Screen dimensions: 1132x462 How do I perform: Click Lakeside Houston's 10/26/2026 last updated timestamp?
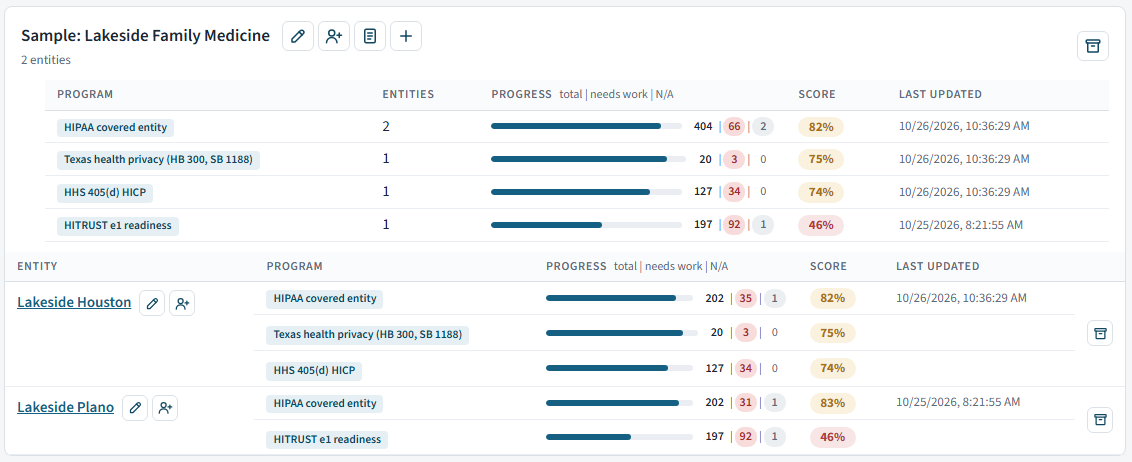tap(961, 297)
